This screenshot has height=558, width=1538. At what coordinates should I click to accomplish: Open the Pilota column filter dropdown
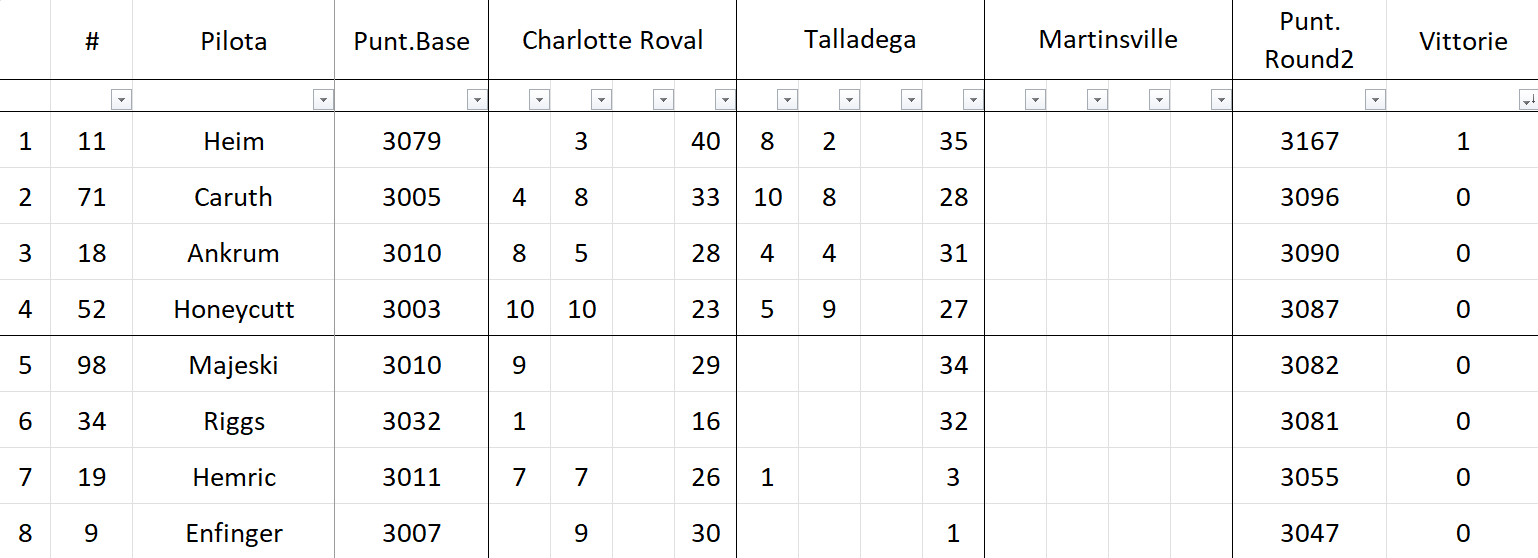tap(323, 100)
